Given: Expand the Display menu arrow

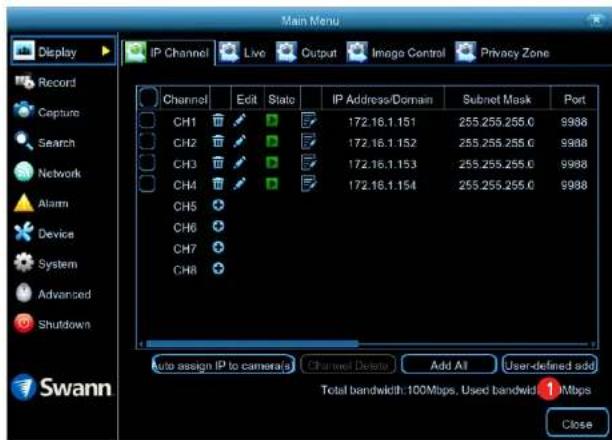Looking at the screenshot, I should pos(105,51).
